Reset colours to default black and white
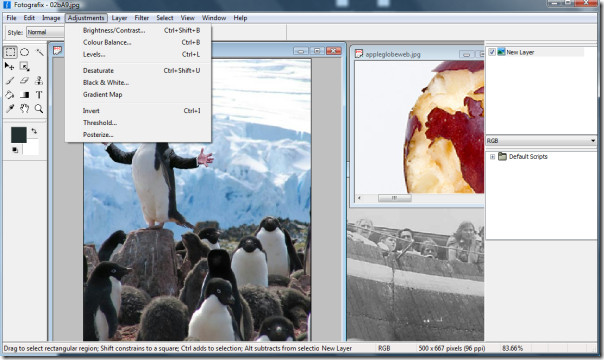This screenshot has width=604, height=360. pos(15,150)
